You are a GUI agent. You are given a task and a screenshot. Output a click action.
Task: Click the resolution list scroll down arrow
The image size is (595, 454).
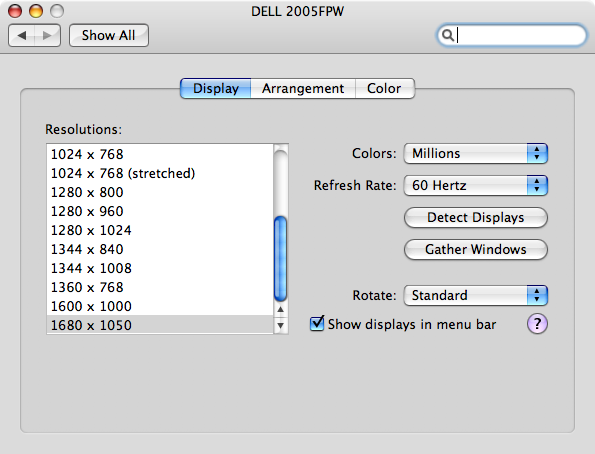pyautogui.click(x=280, y=325)
